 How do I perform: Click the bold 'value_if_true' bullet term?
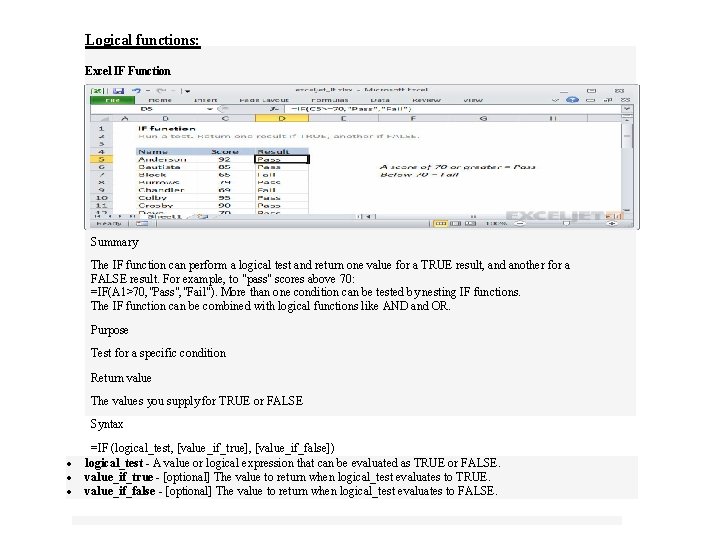tap(118, 477)
